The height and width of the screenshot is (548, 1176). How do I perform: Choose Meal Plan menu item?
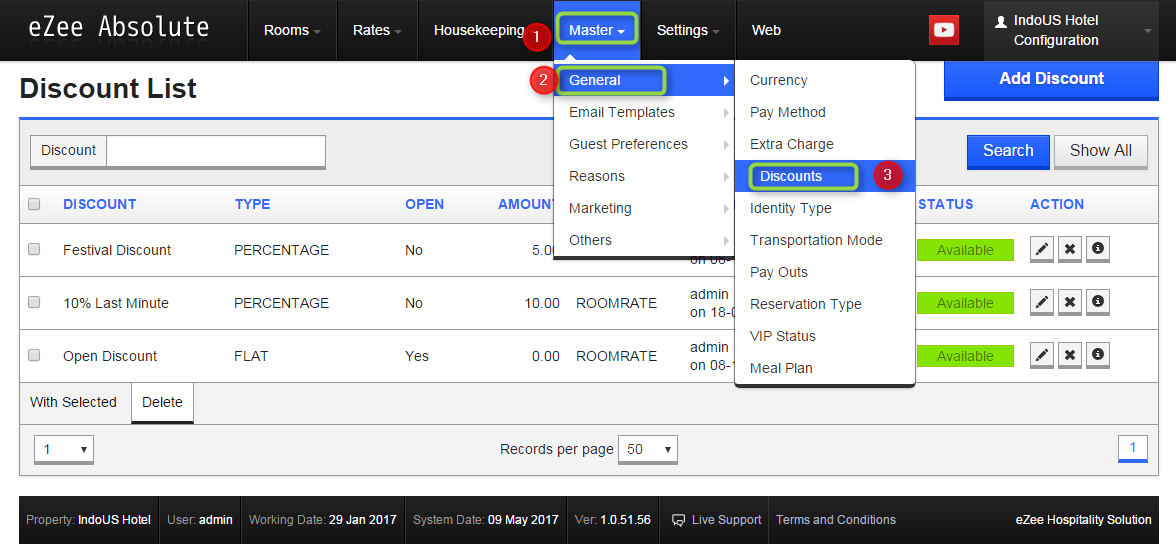tap(824, 368)
